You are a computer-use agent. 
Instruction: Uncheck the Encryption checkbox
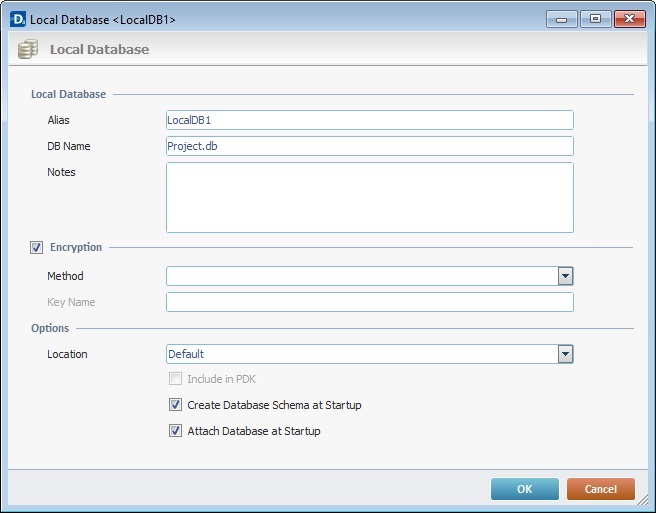pyautogui.click(x=36, y=247)
